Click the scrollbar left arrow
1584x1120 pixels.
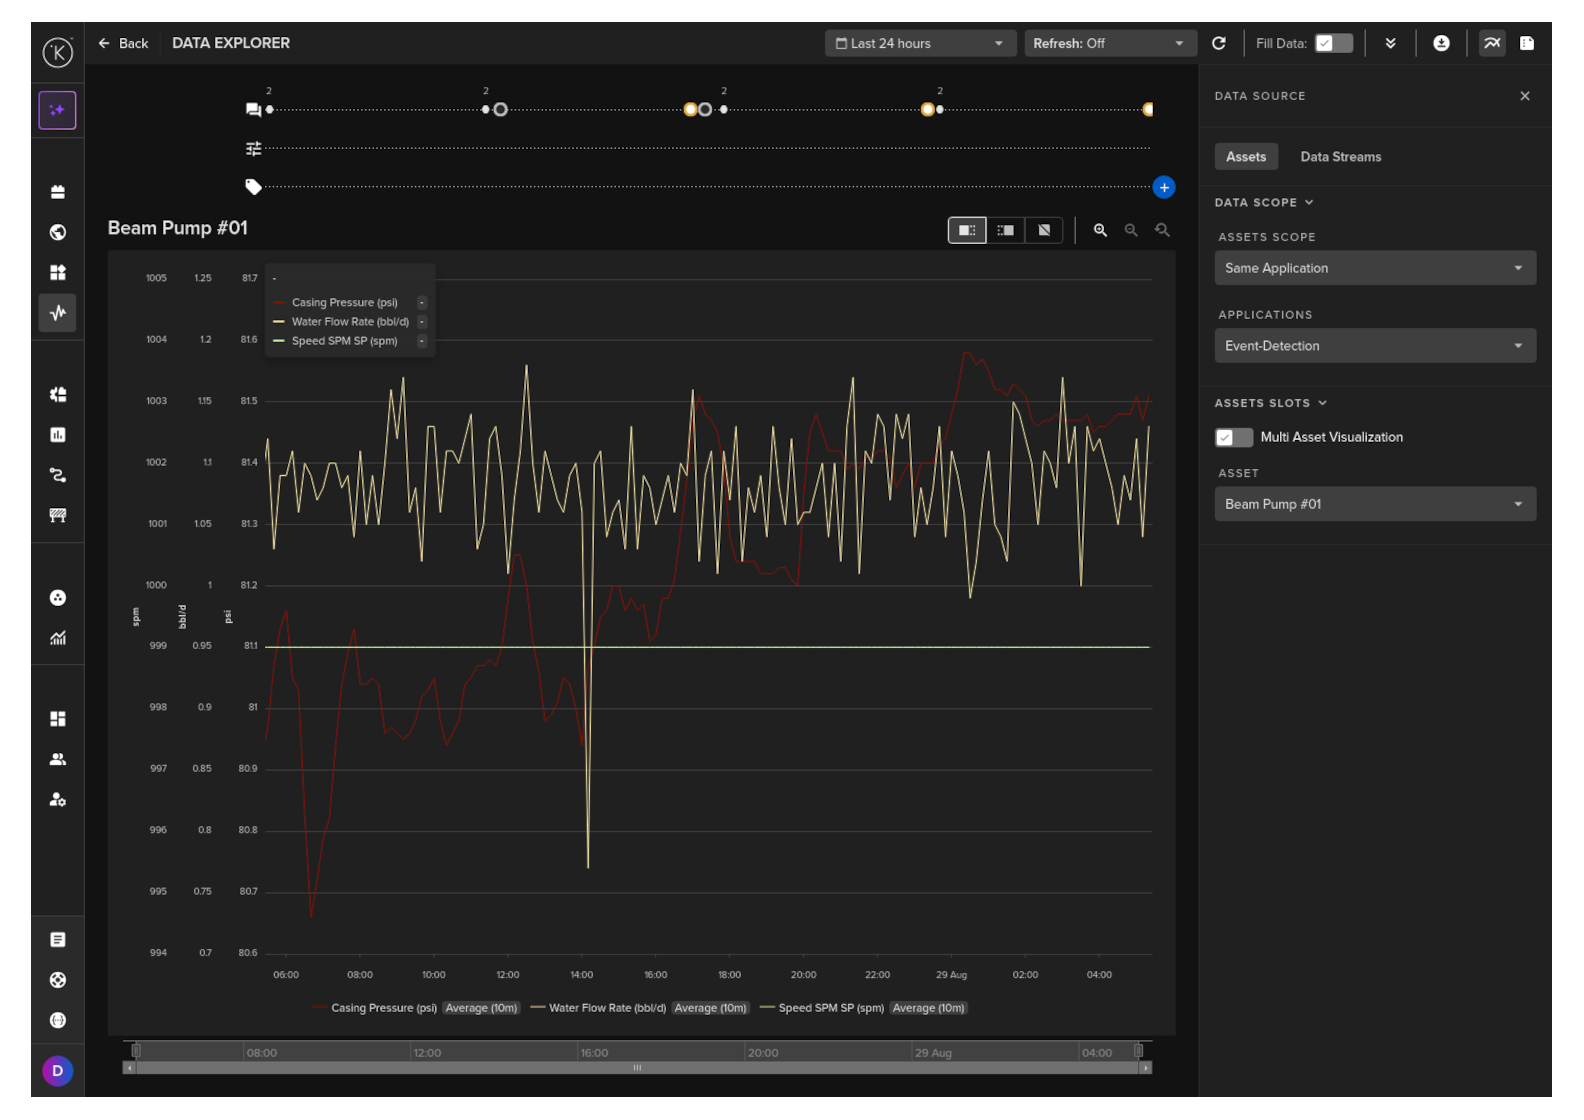coord(128,1068)
